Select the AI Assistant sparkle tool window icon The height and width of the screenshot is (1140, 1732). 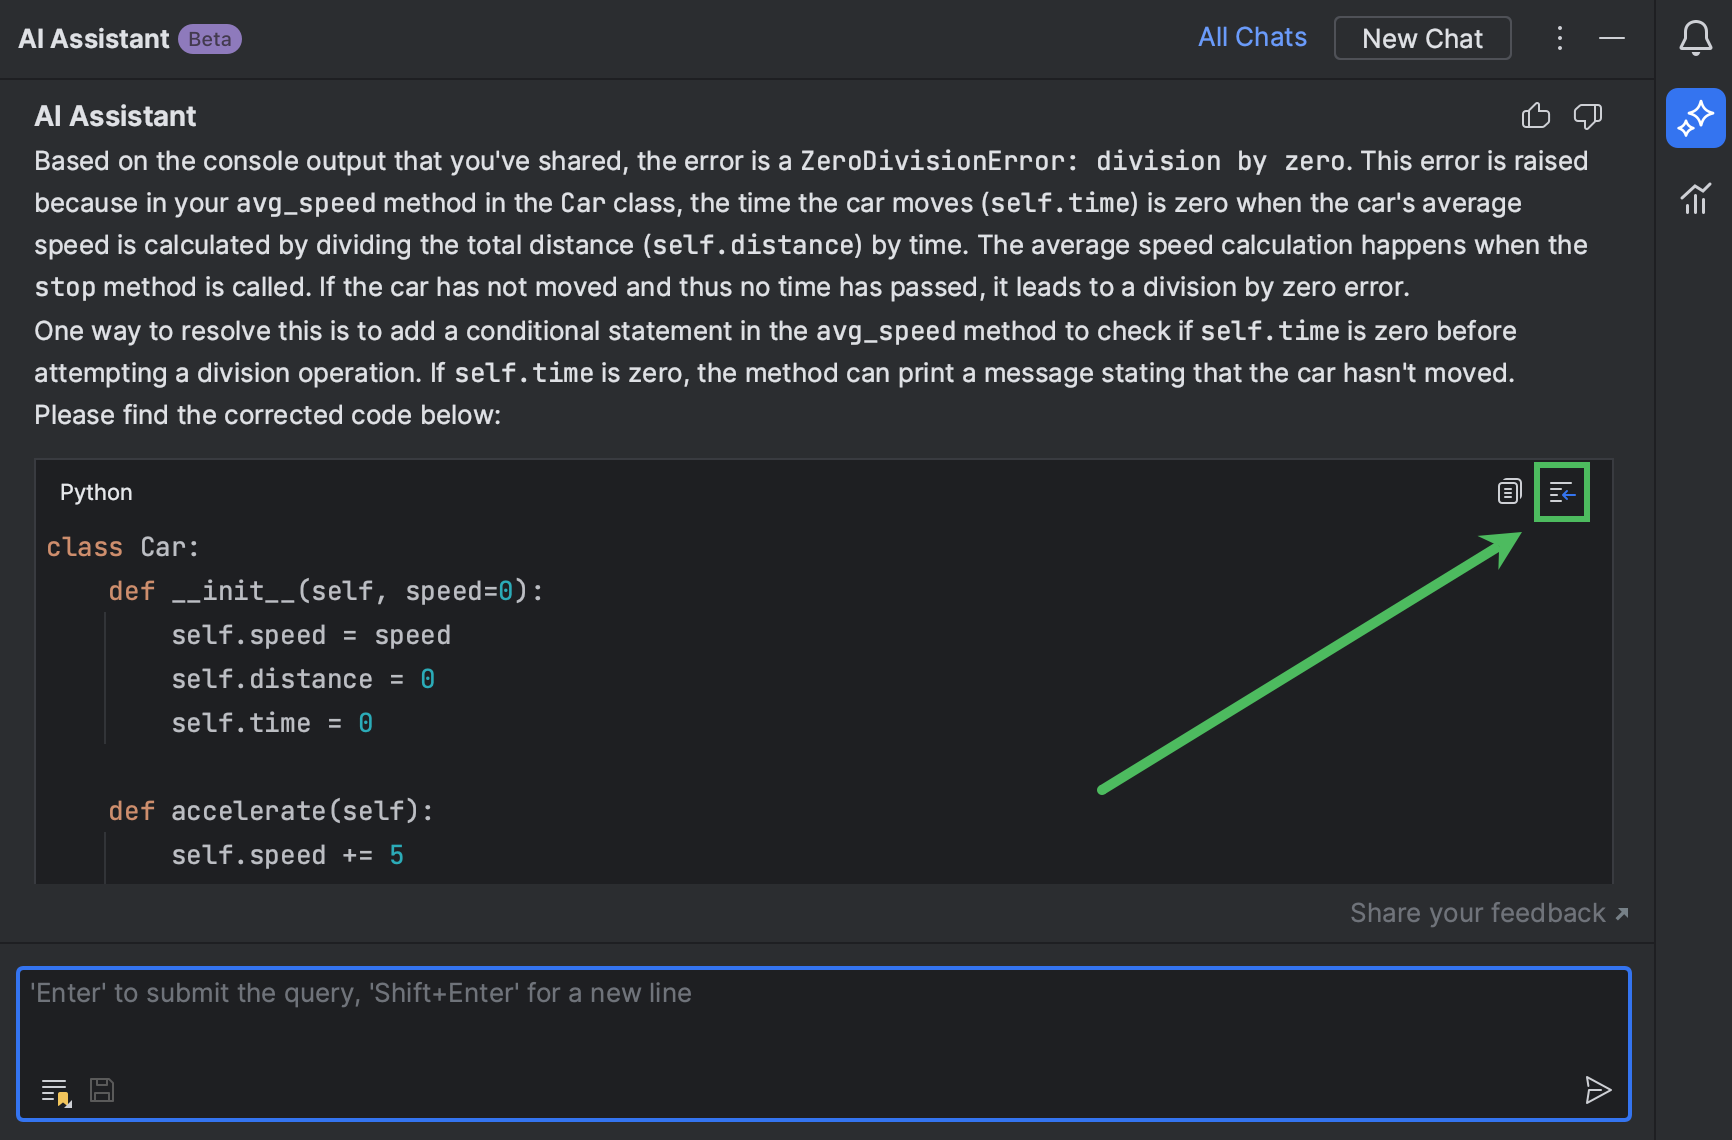click(x=1695, y=118)
